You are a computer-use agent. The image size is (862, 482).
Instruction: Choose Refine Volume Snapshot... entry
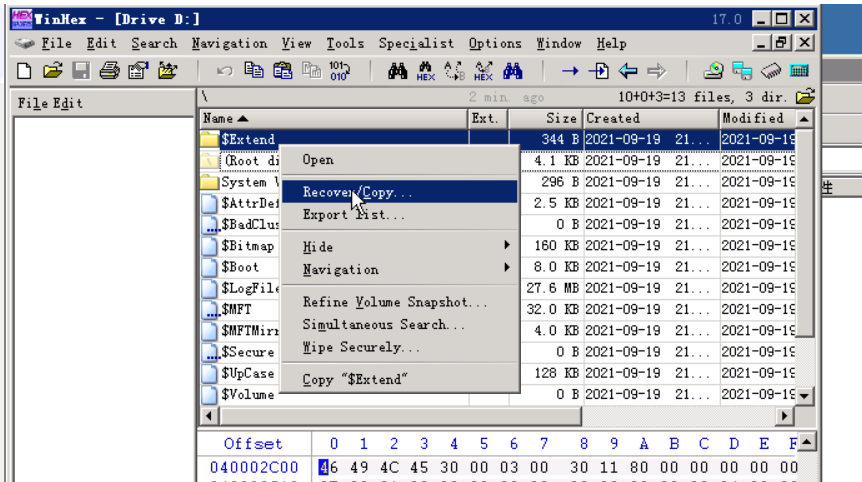coord(400,302)
